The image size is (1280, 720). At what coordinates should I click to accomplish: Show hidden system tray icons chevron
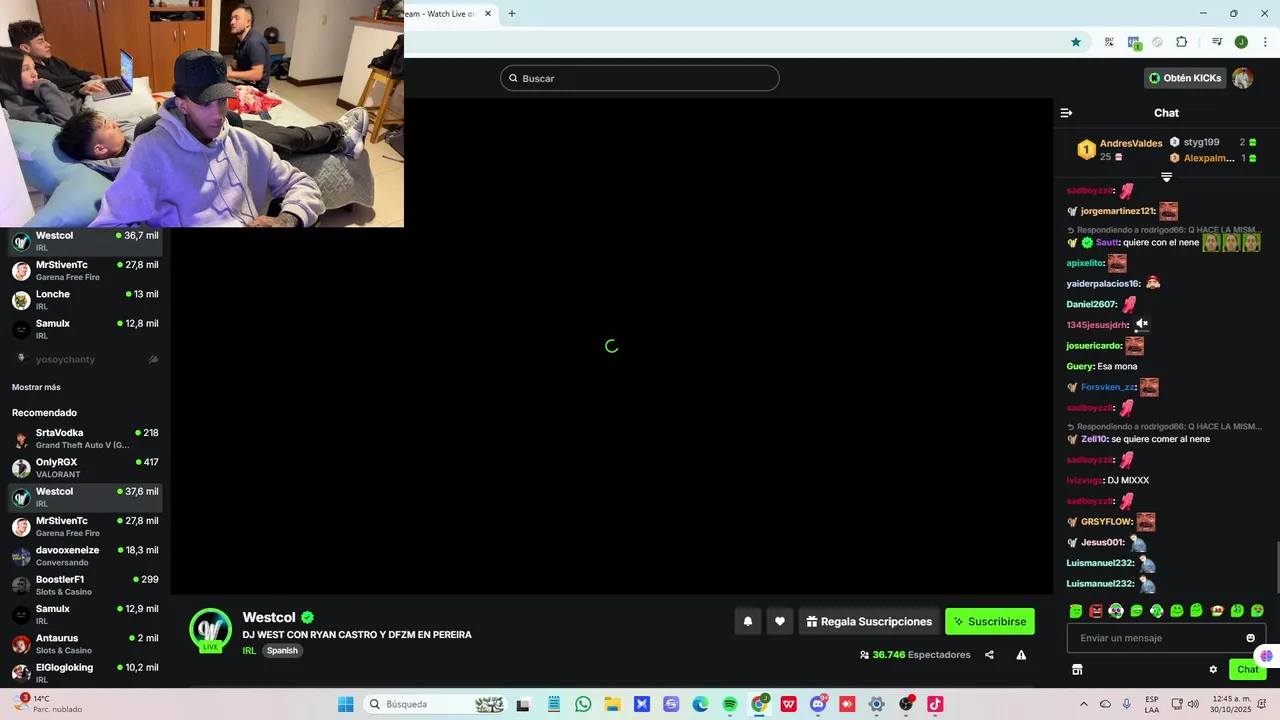[1083, 704]
